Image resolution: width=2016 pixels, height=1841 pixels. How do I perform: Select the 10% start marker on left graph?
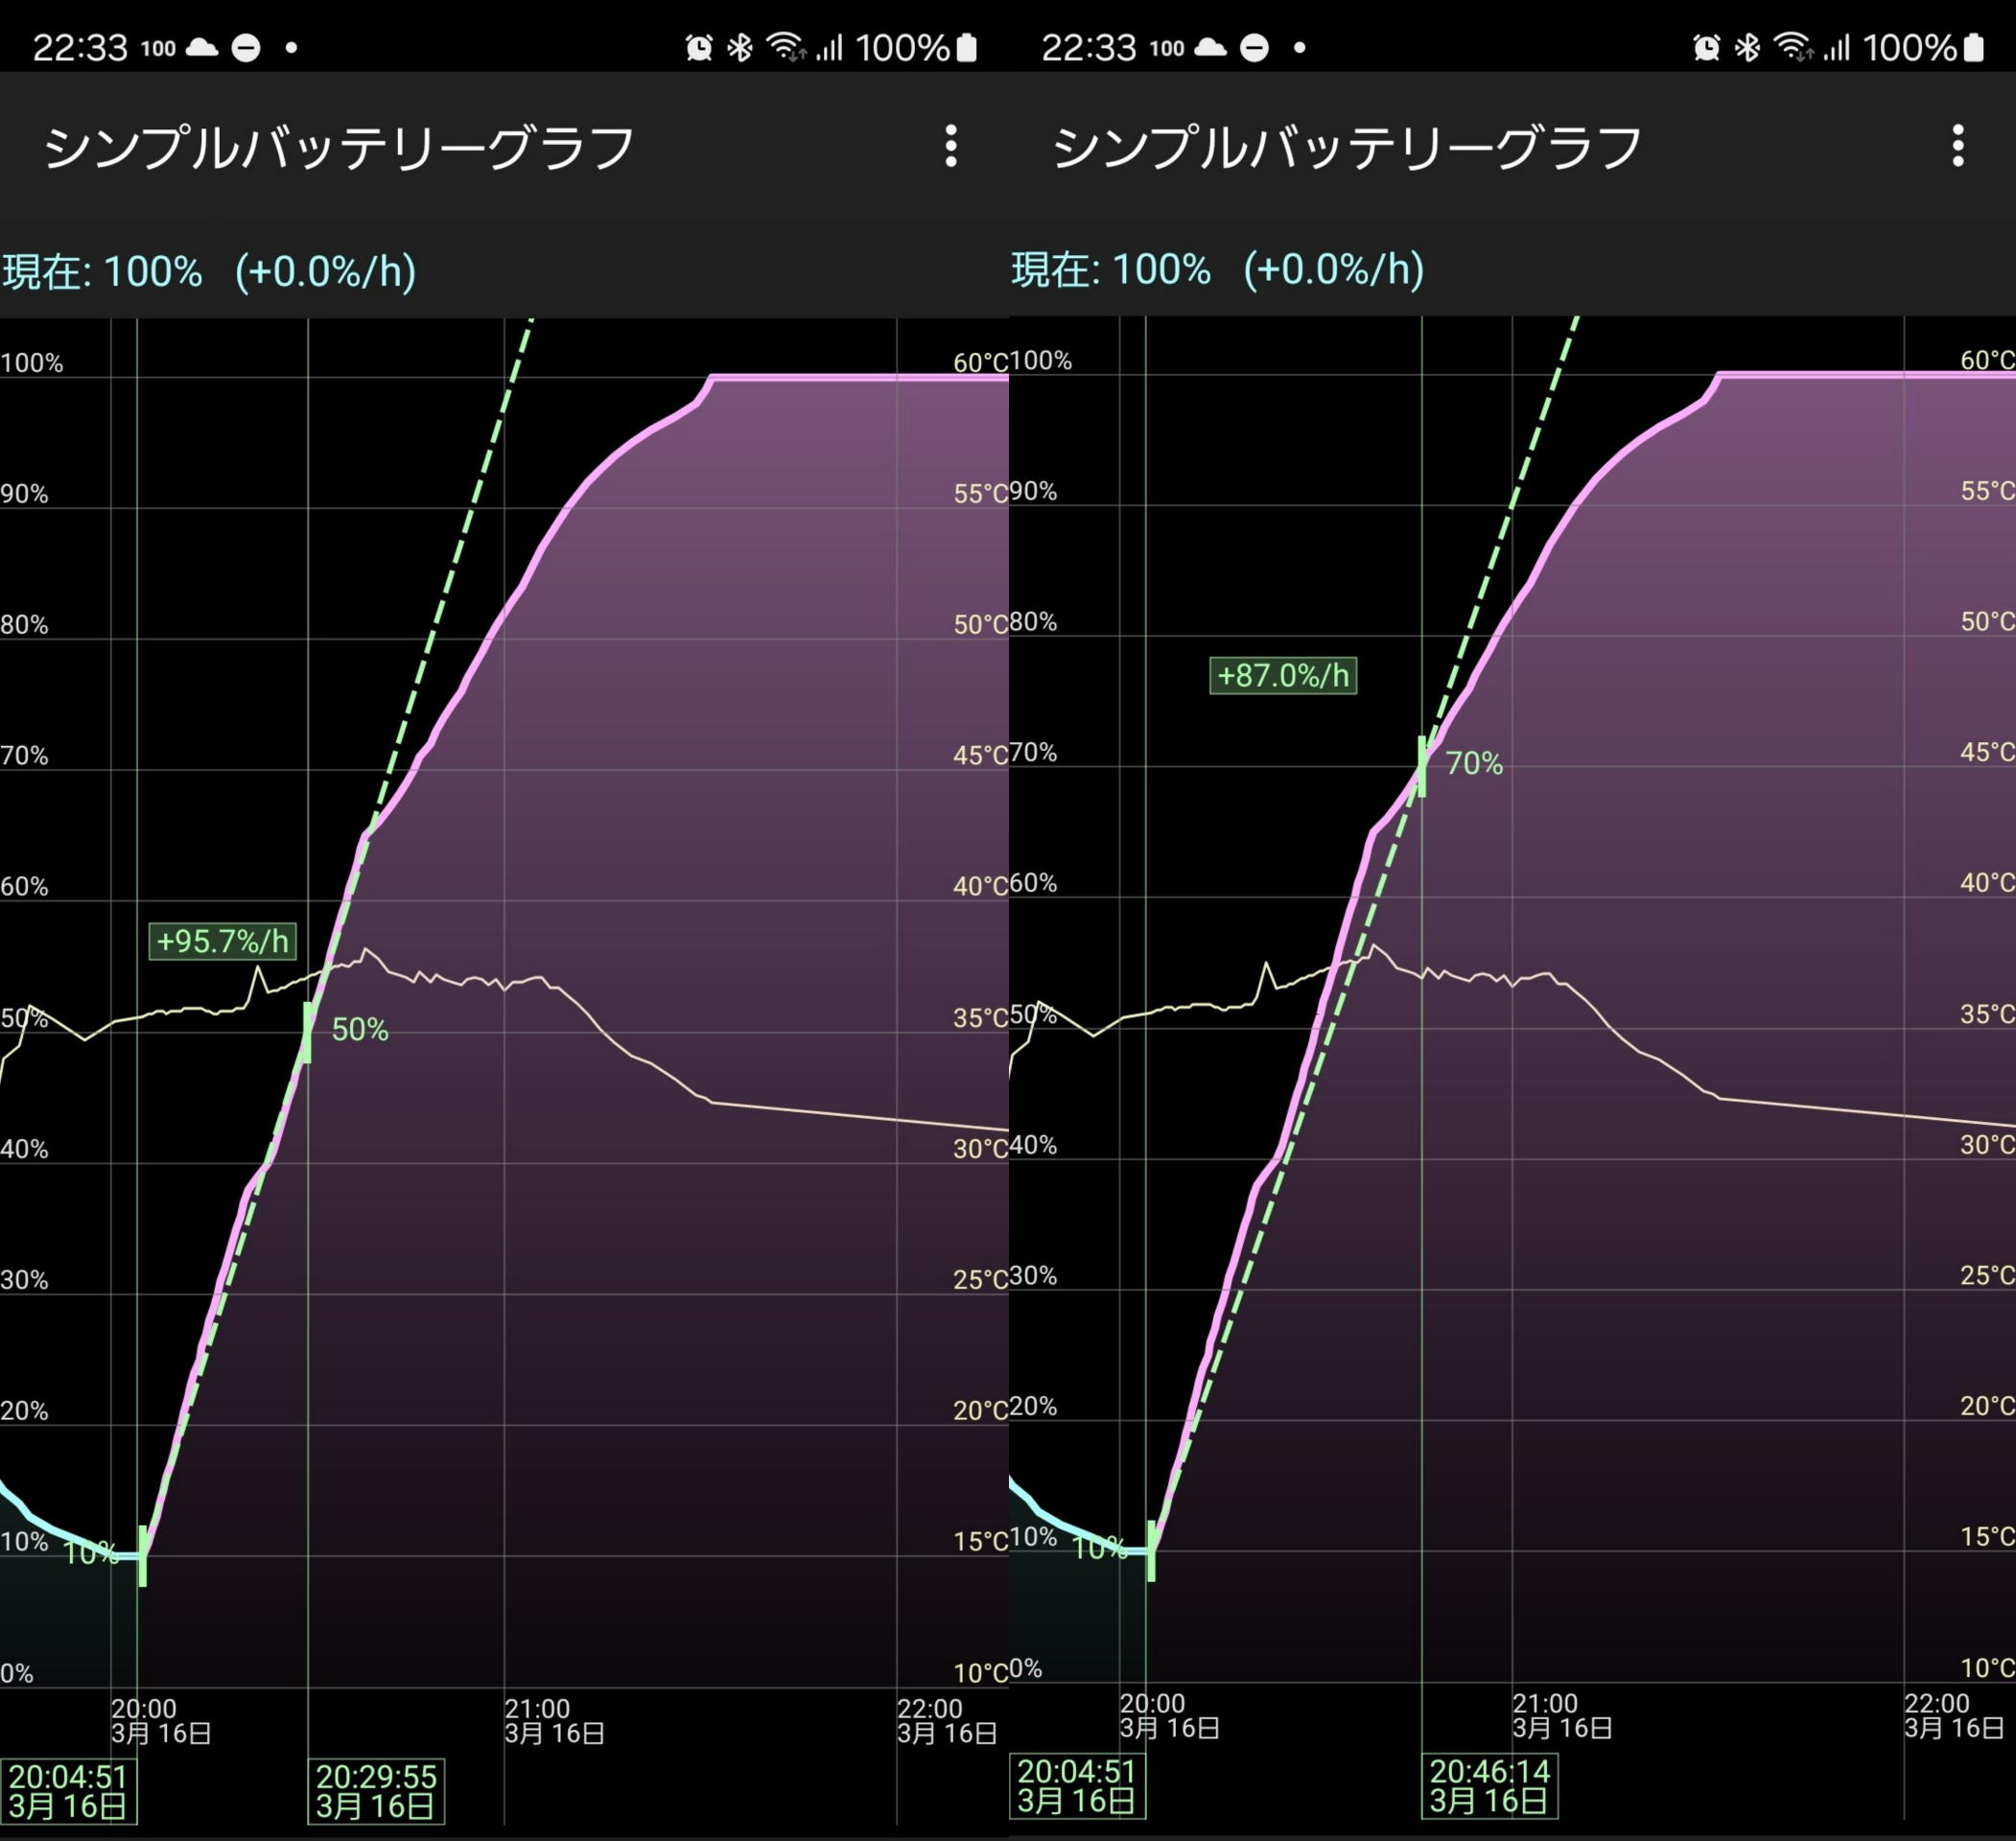(142, 1555)
